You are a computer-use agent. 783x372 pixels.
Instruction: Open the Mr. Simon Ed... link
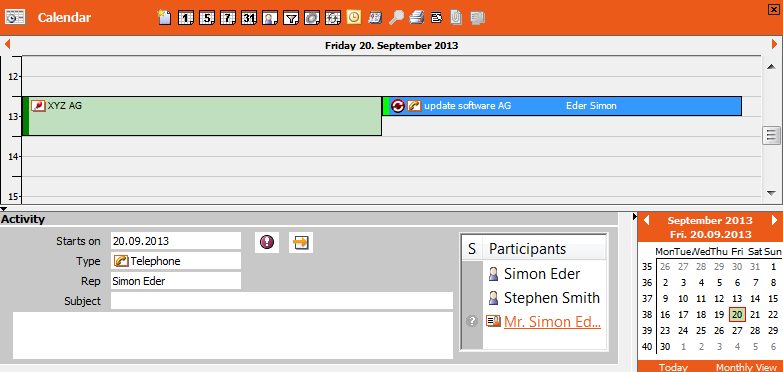click(552, 322)
